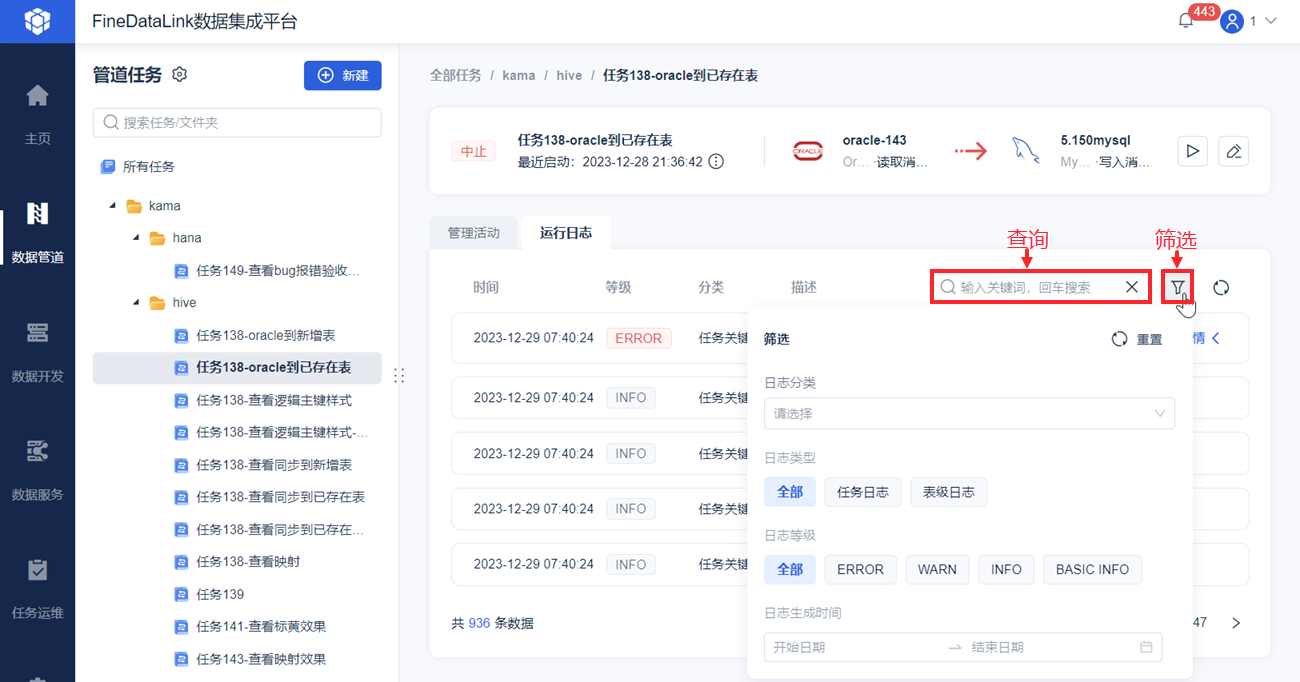The width and height of the screenshot is (1300, 682).
Task: Open task 任务138-oracle到新增表
Action: coord(267,335)
